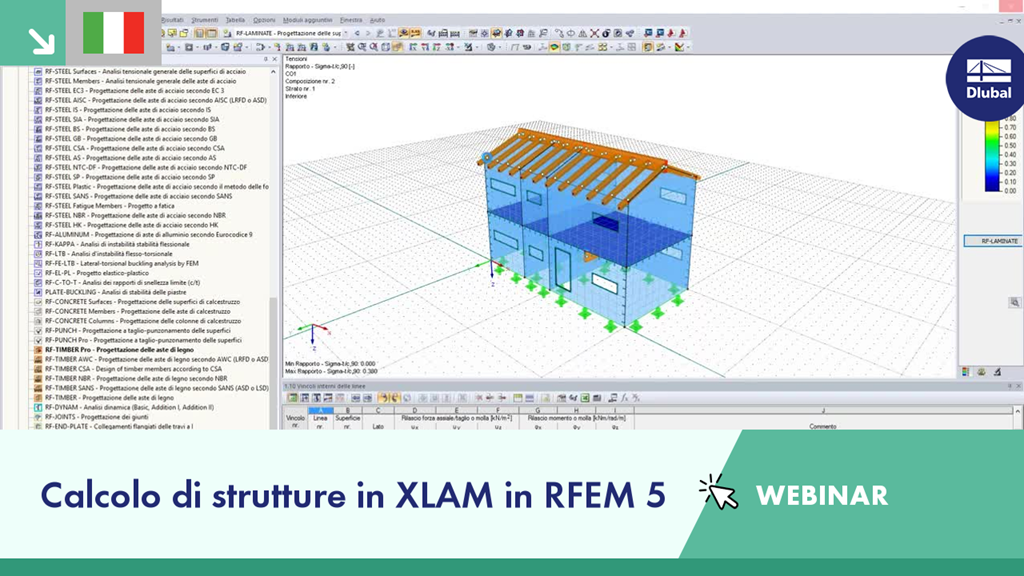Open the Tabella menu
The width and height of the screenshot is (1024, 576).
coord(235,20)
